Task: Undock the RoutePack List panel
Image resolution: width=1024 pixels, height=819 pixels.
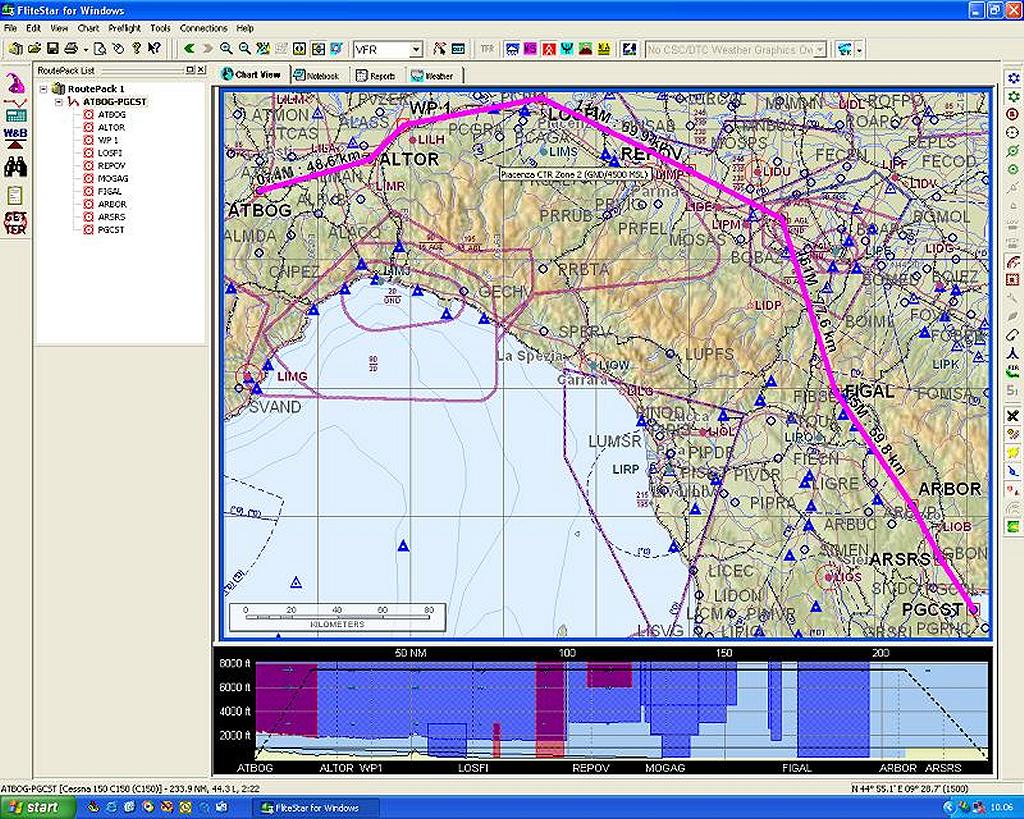Action: [190, 70]
